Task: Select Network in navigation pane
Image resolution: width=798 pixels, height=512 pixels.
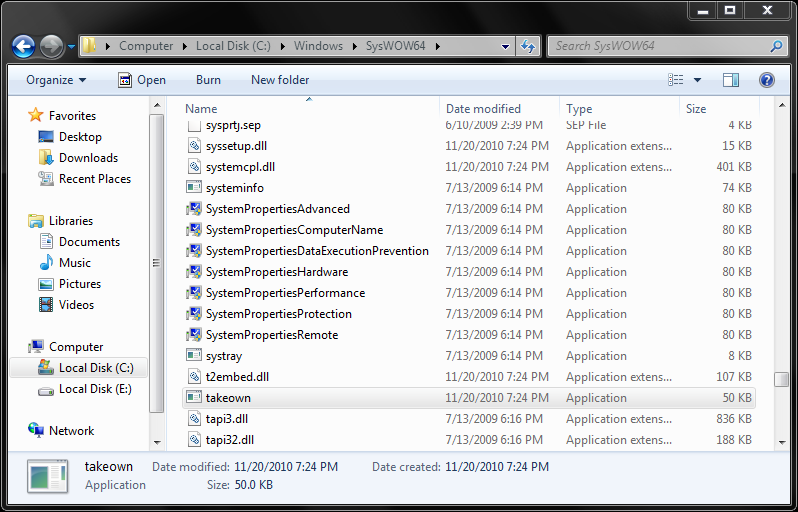Action: coord(71,431)
